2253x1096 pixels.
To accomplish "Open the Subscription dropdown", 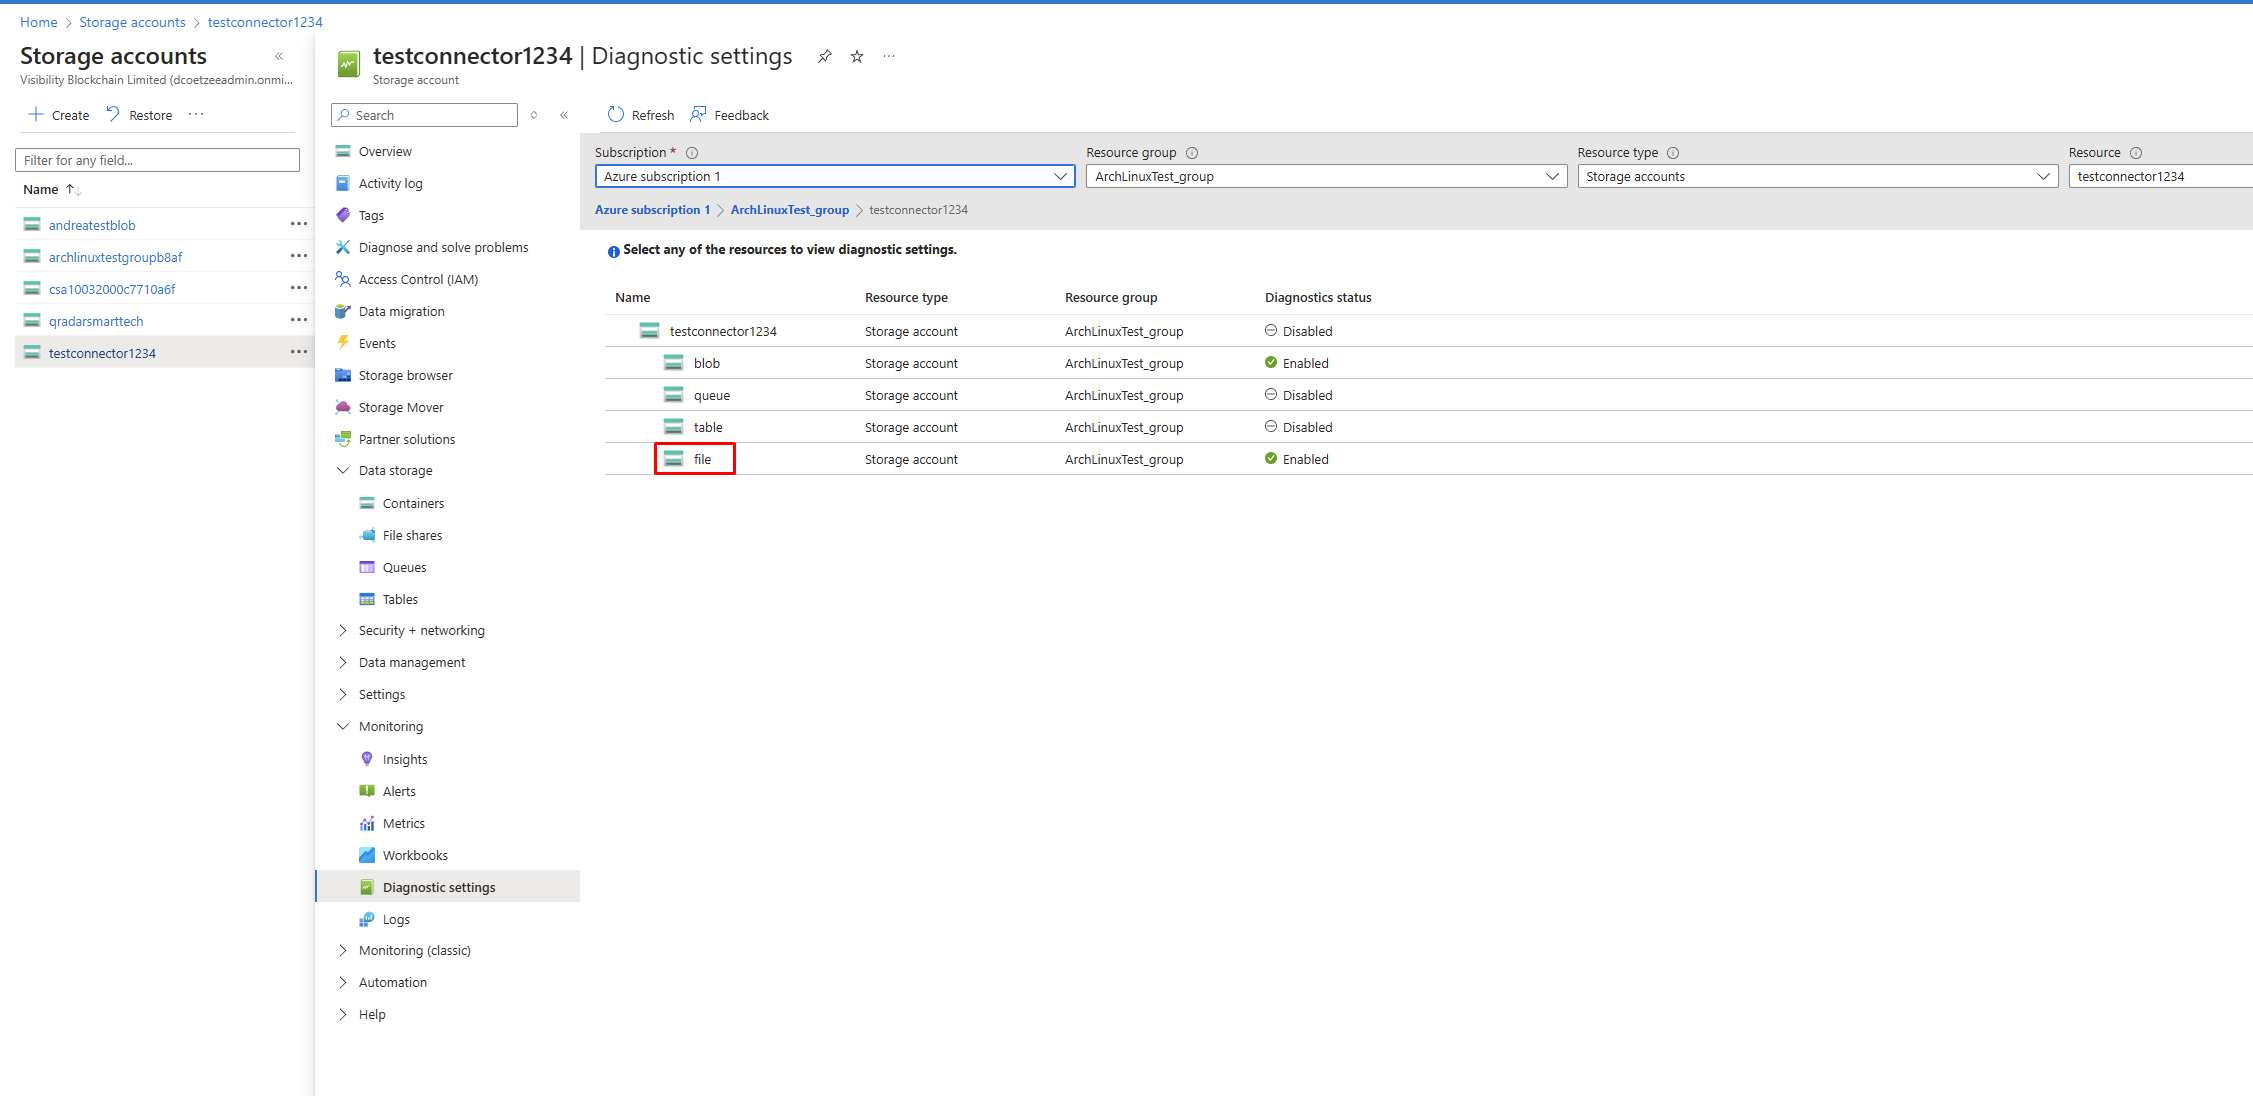I will 834,177.
